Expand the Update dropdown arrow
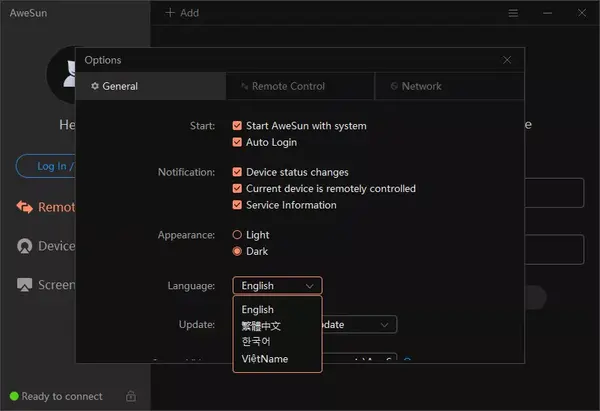This screenshot has width=600, height=411. point(384,324)
